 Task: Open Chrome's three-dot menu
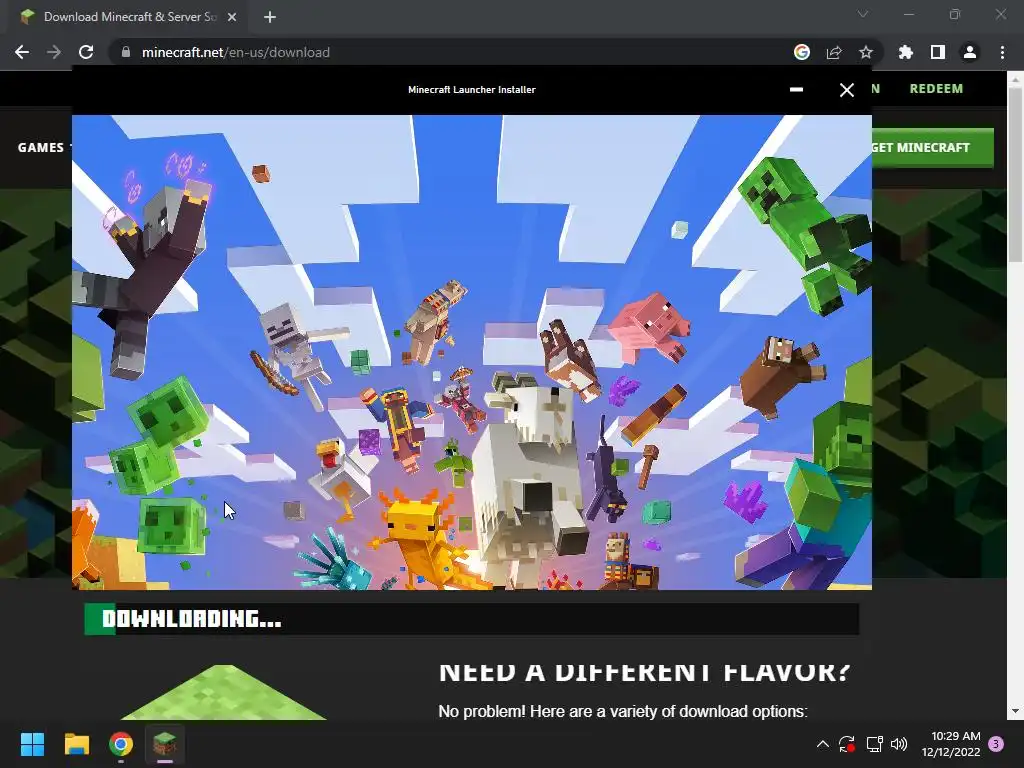point(1002,52)
